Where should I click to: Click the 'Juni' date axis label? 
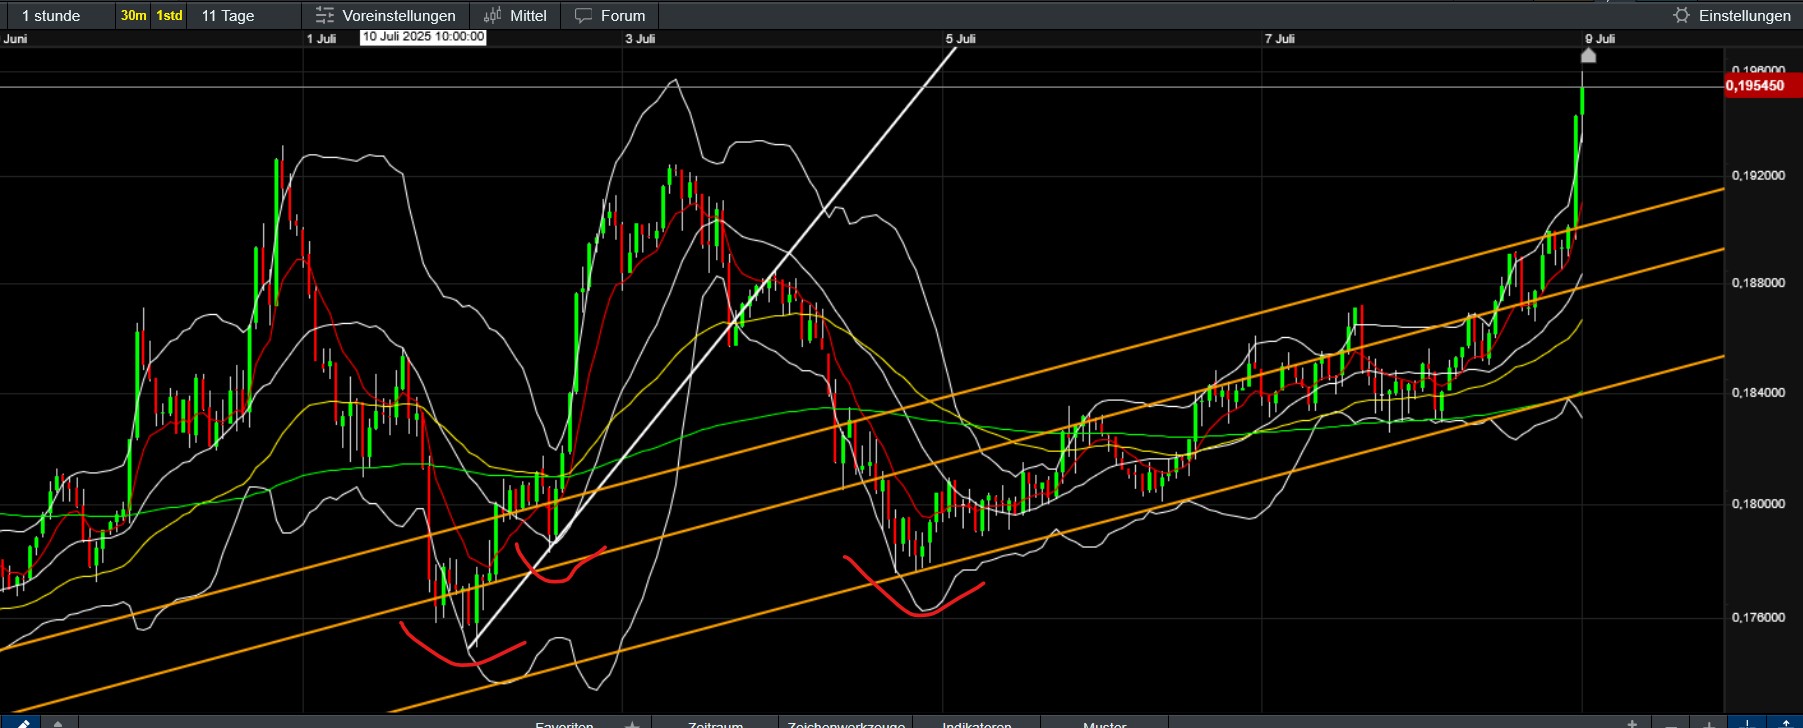16,39
